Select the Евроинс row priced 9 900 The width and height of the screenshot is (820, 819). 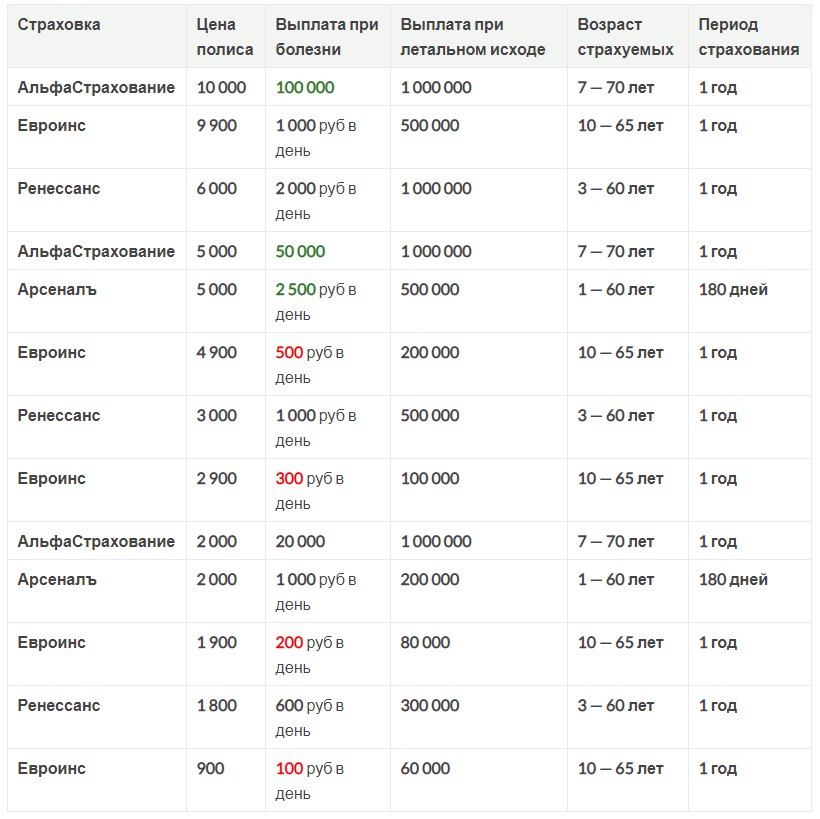pyautogui.click(x=51, y=126)
